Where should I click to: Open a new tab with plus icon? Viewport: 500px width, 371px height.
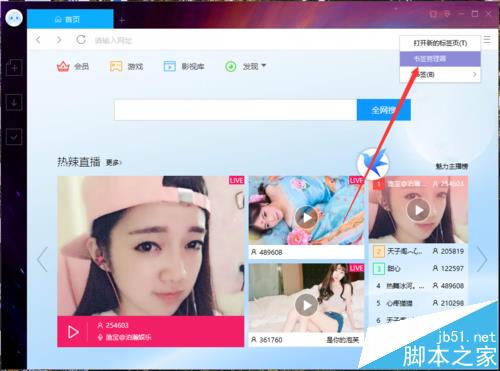tap(122, 20)
